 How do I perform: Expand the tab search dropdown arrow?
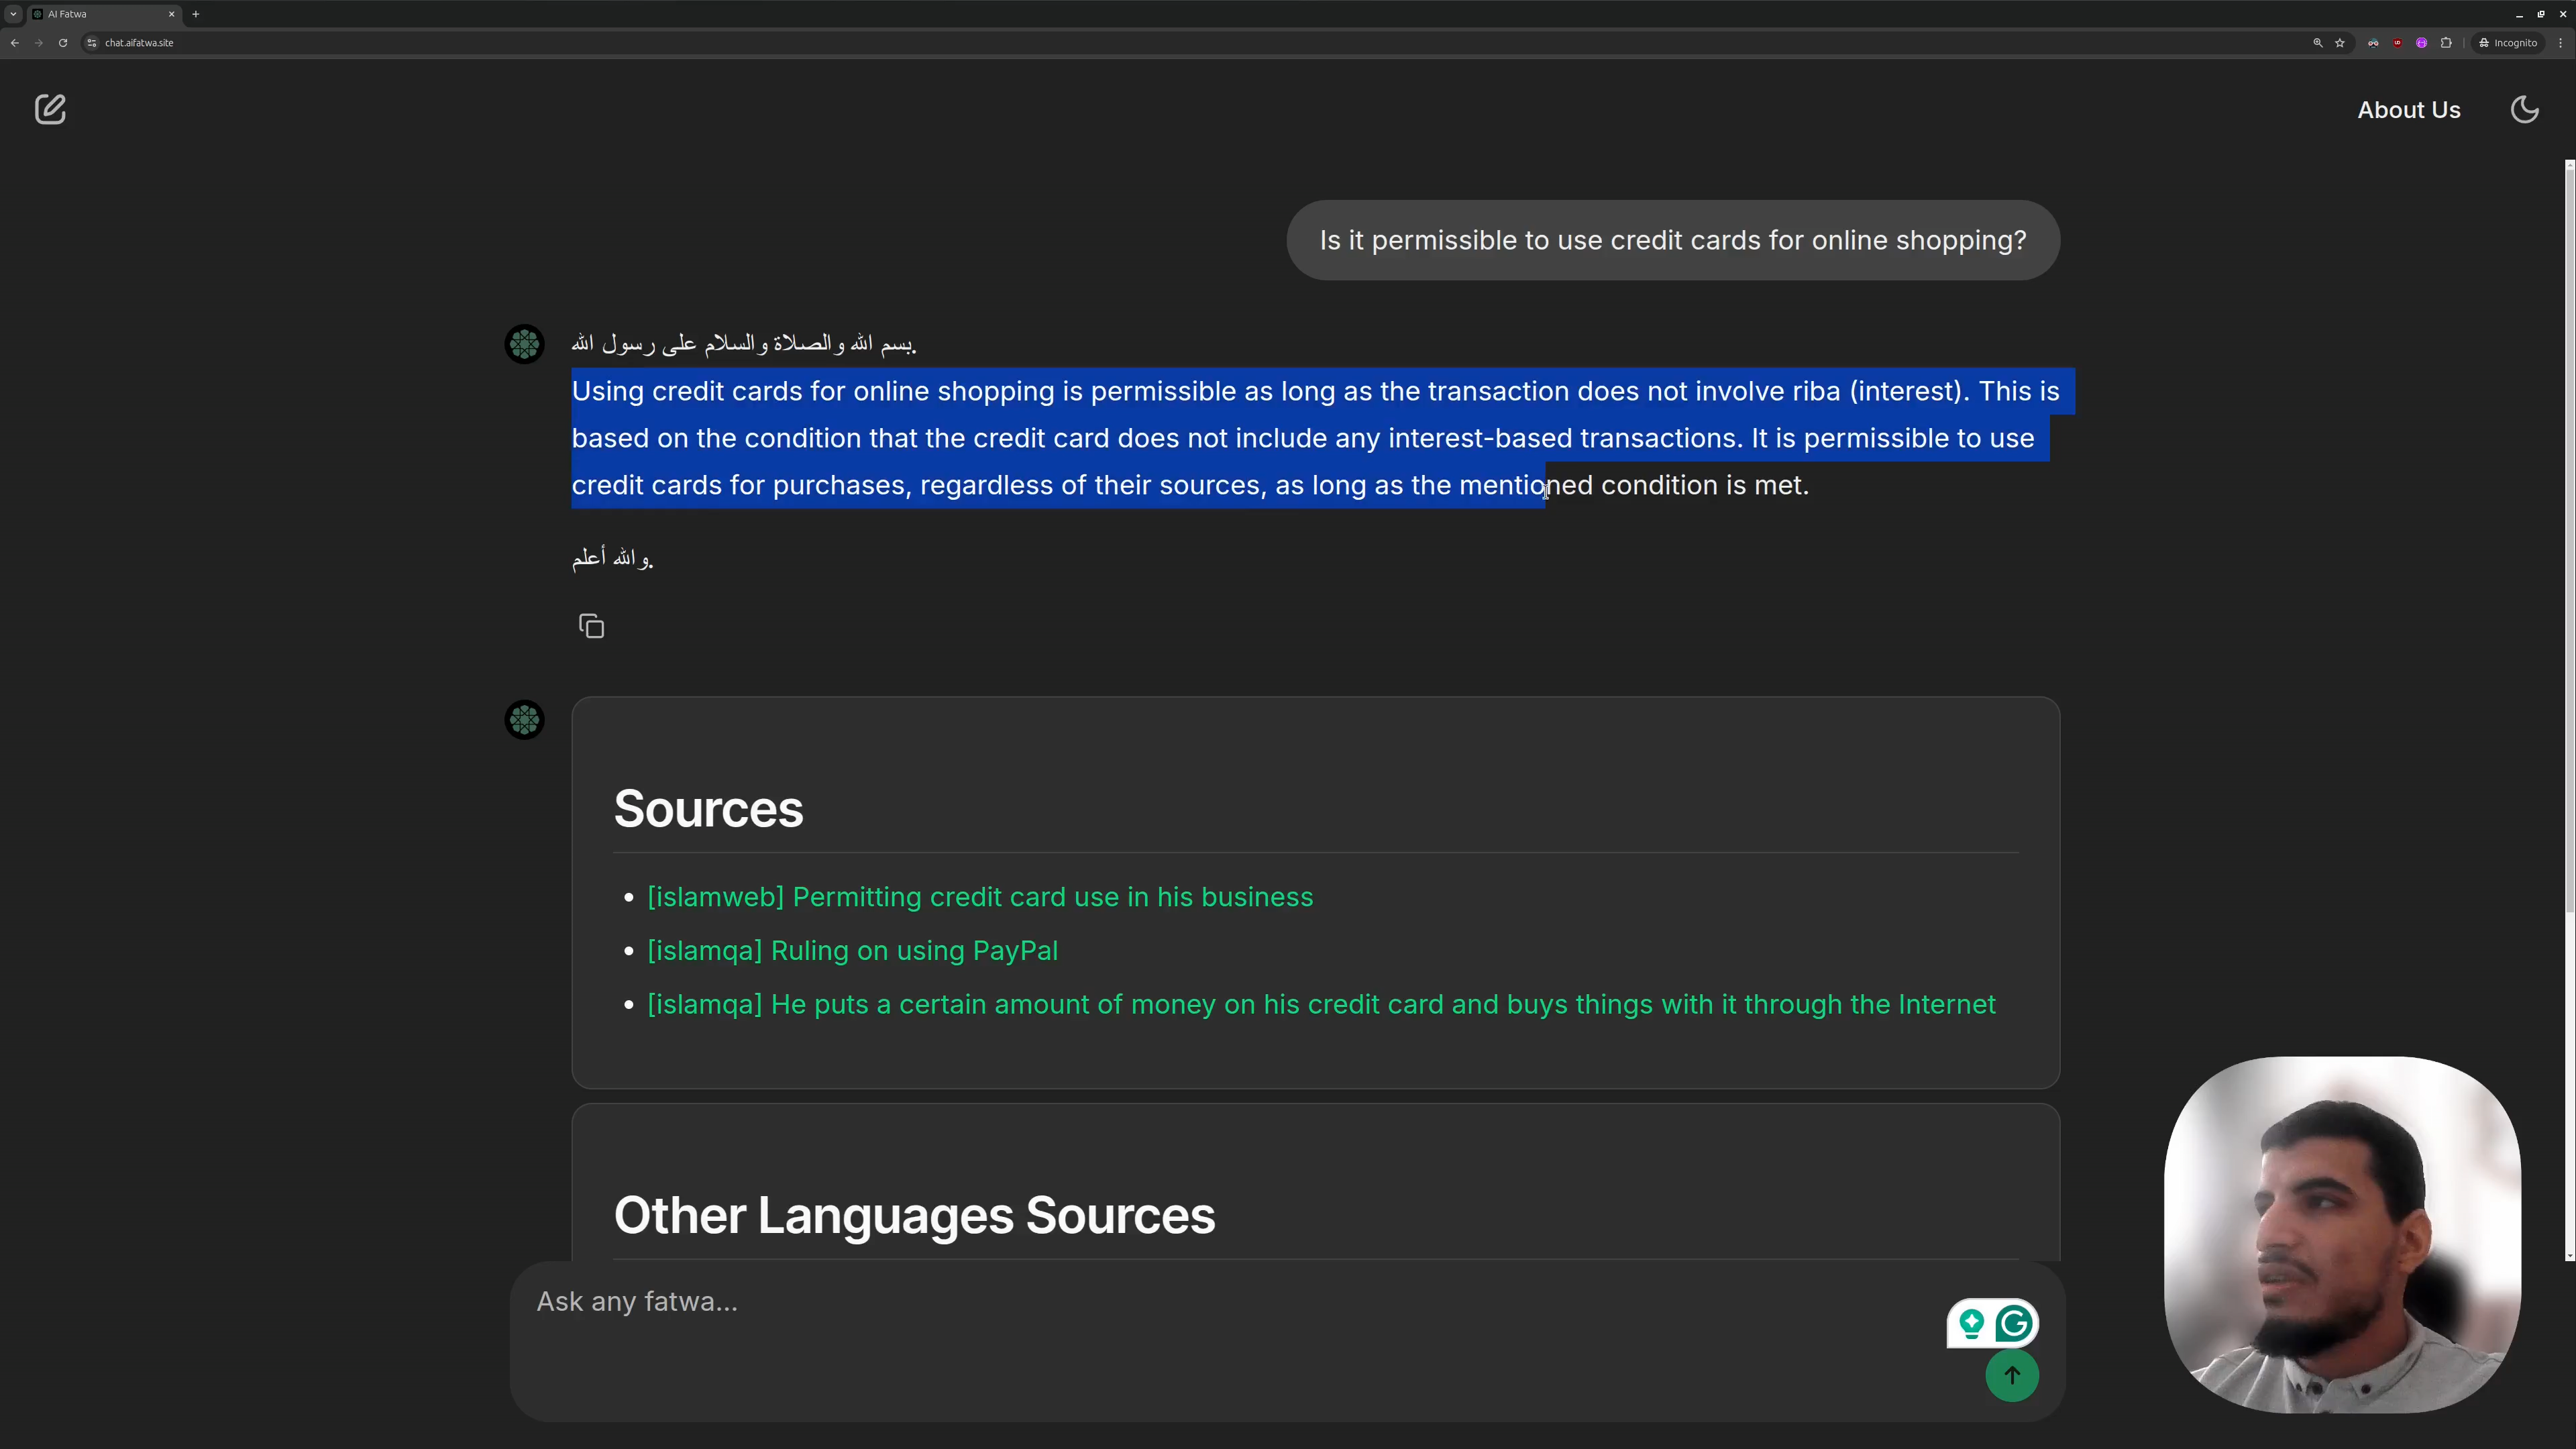tap(13, 14)
